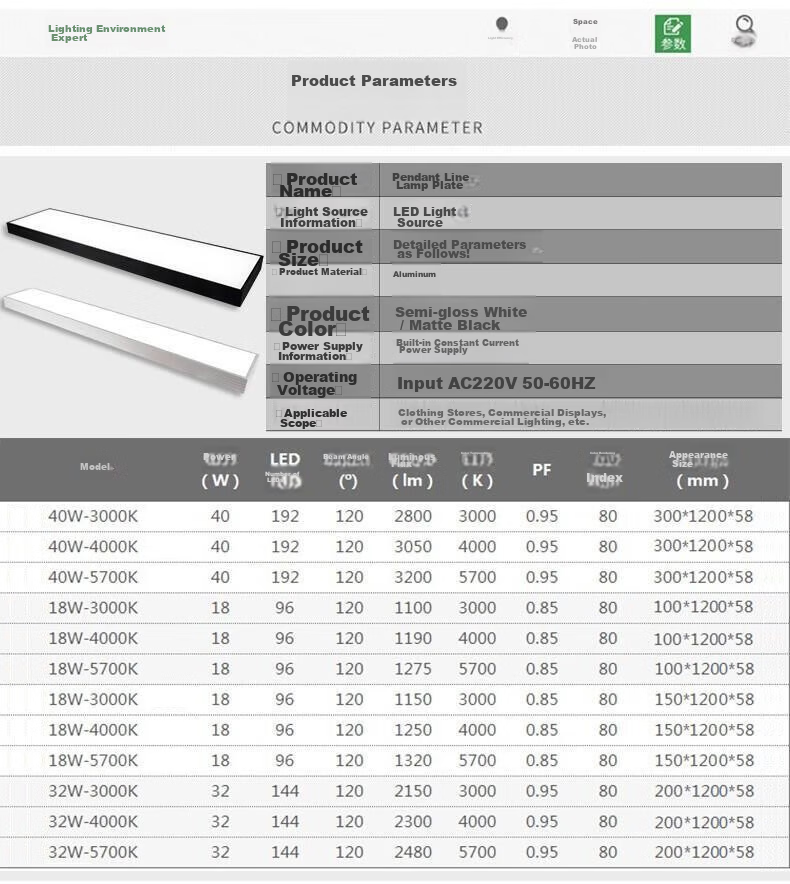Screen dimensions: 790x884
Task: Click Detailed Parameters as Follows text
Action: coord(460,249)
